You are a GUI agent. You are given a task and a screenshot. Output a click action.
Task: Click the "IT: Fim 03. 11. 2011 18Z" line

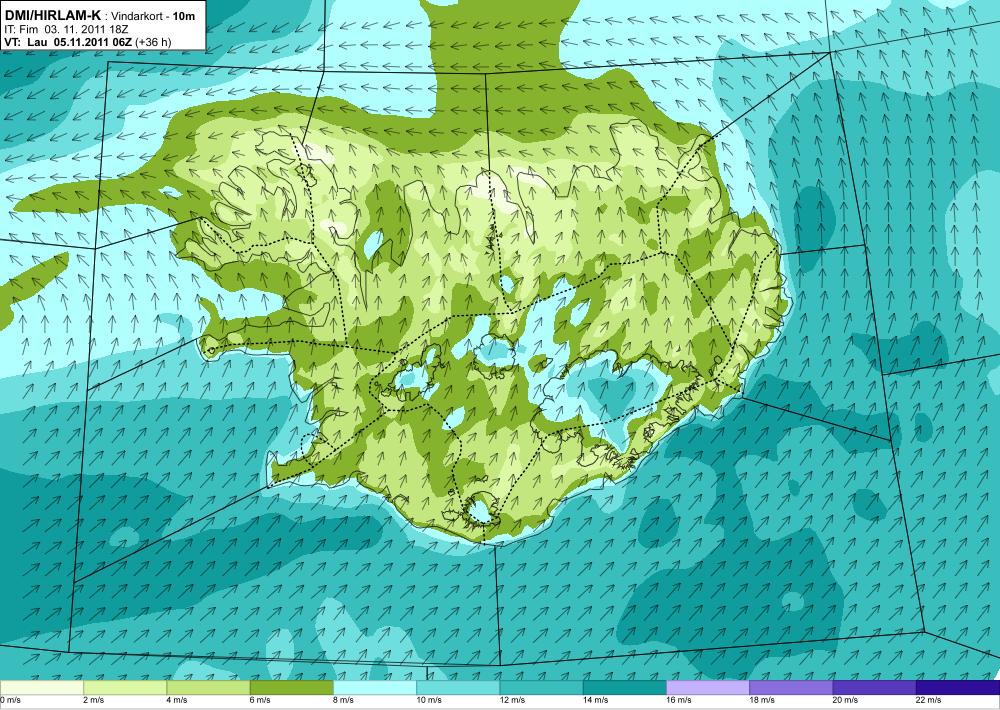(67, 29)
